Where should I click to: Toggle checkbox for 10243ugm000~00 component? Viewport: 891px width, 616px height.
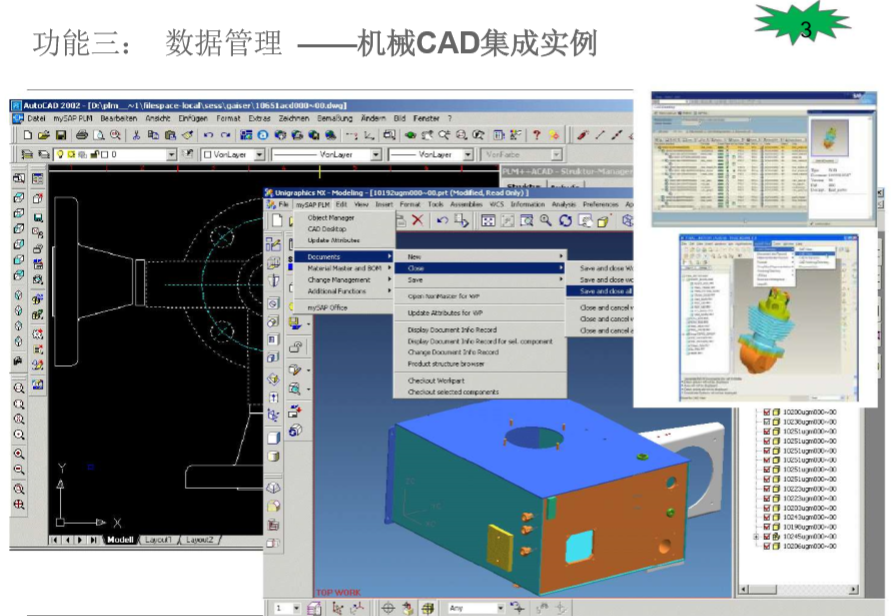point(767,518)
